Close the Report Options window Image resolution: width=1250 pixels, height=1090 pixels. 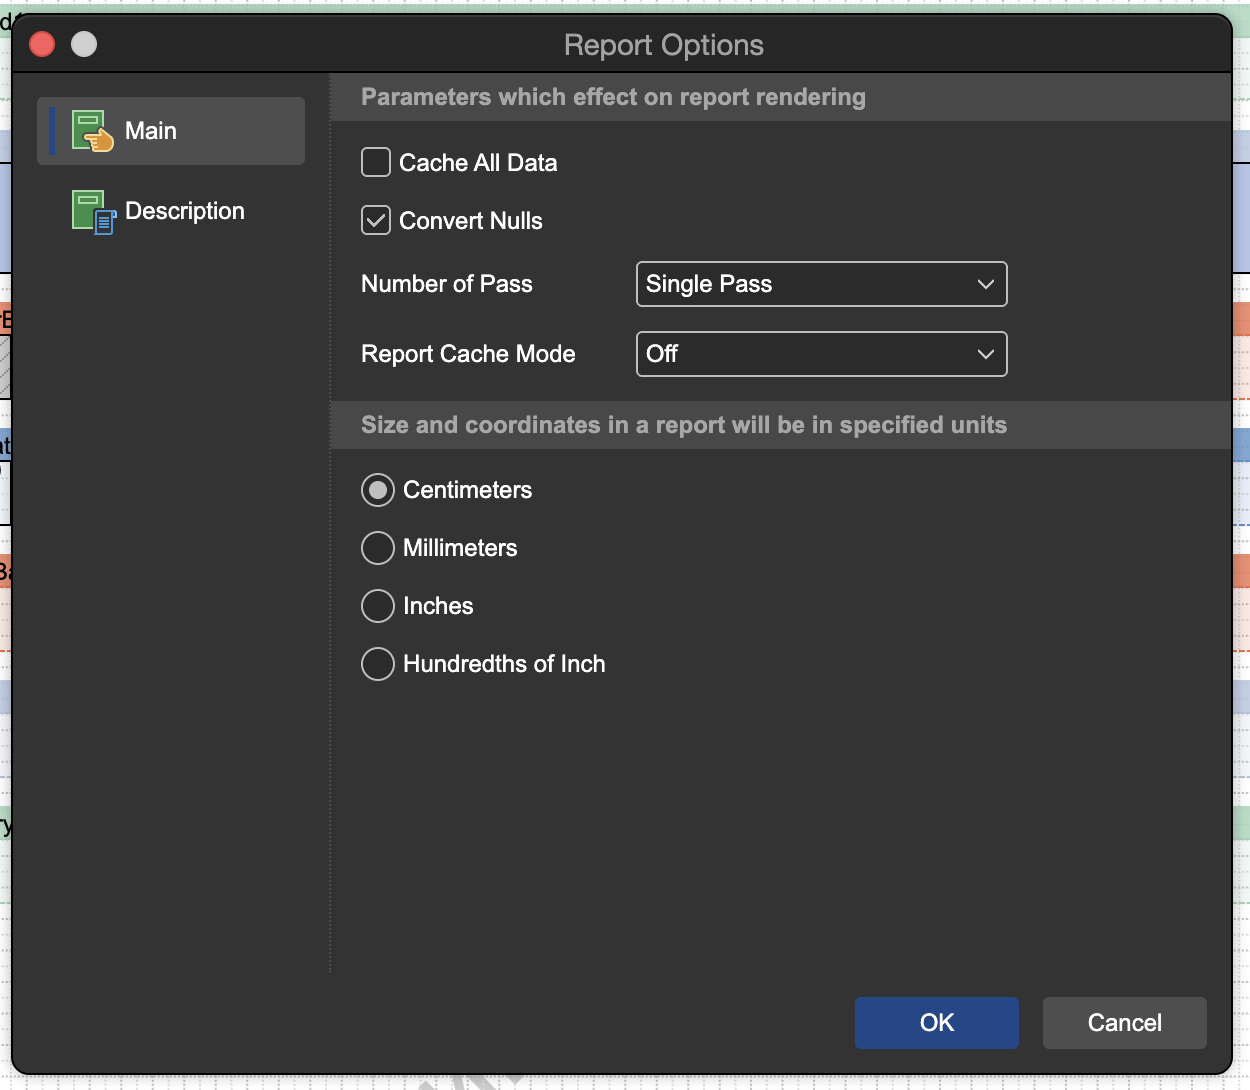[42, 44]
